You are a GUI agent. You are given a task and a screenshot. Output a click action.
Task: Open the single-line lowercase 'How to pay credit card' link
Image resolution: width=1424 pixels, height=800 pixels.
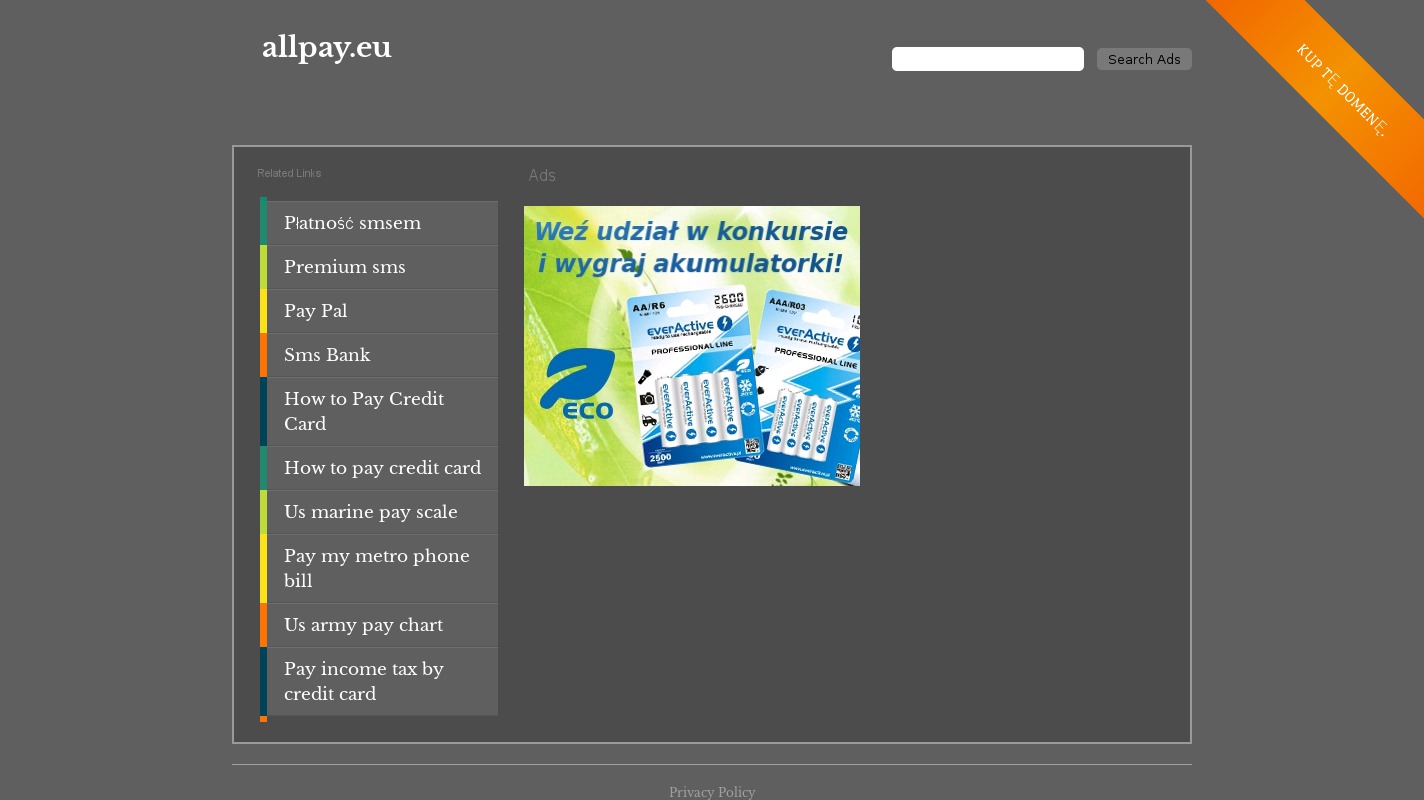[382, 468]
